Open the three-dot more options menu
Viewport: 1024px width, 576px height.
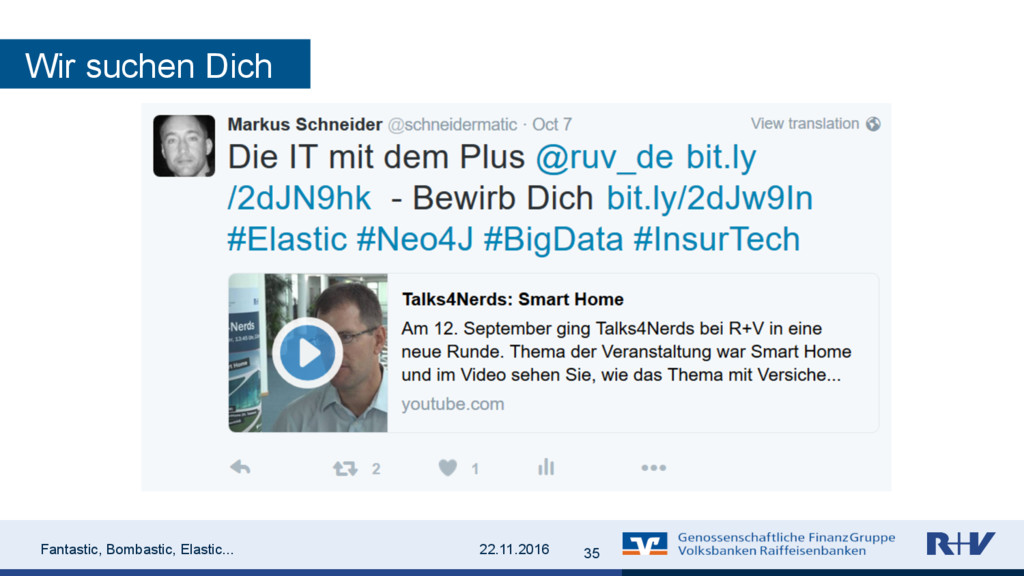tap(654, 468)
